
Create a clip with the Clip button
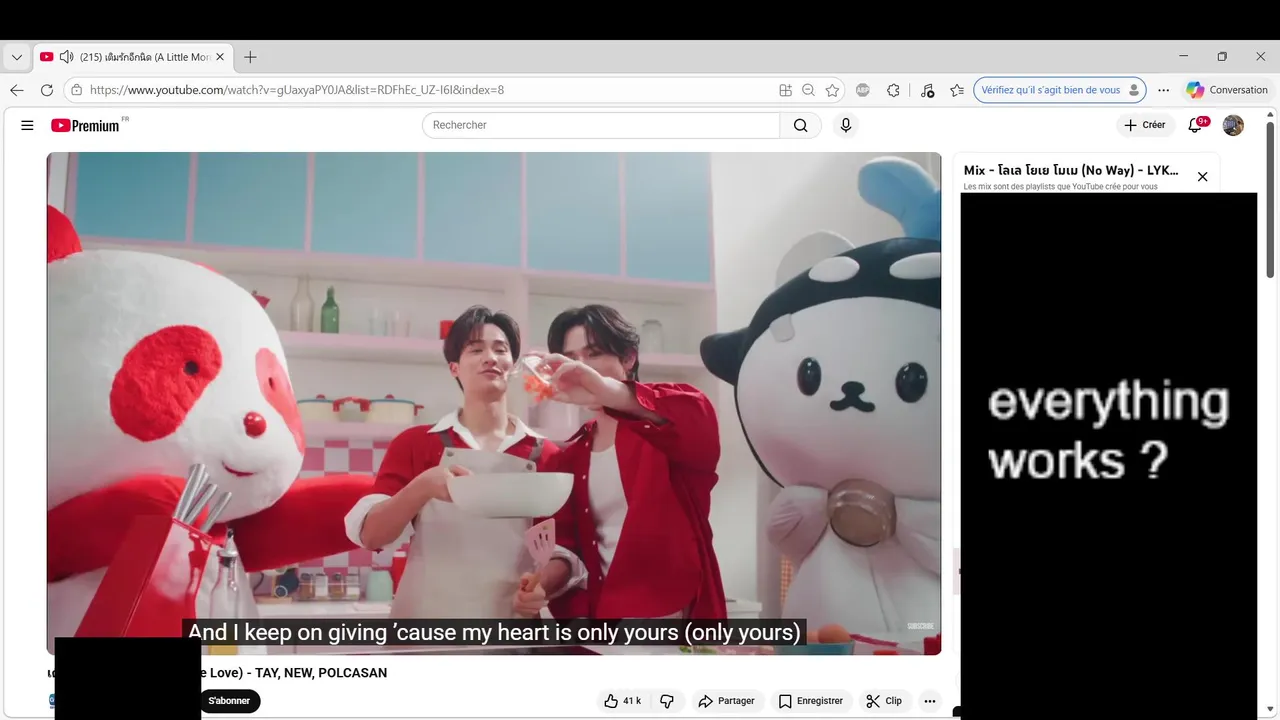pos(884,701)
